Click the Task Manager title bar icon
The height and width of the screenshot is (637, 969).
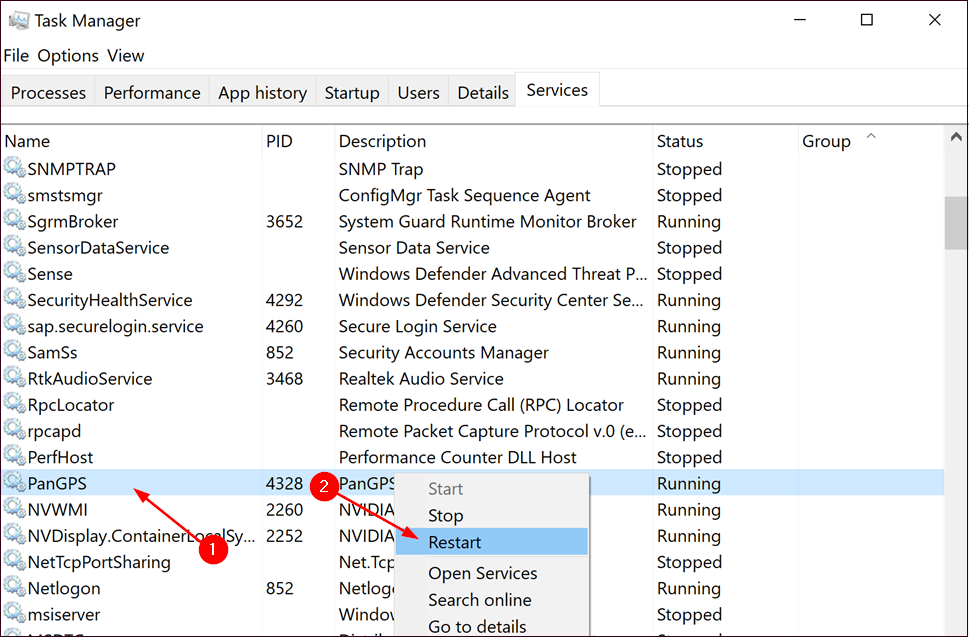click(19, 20)
